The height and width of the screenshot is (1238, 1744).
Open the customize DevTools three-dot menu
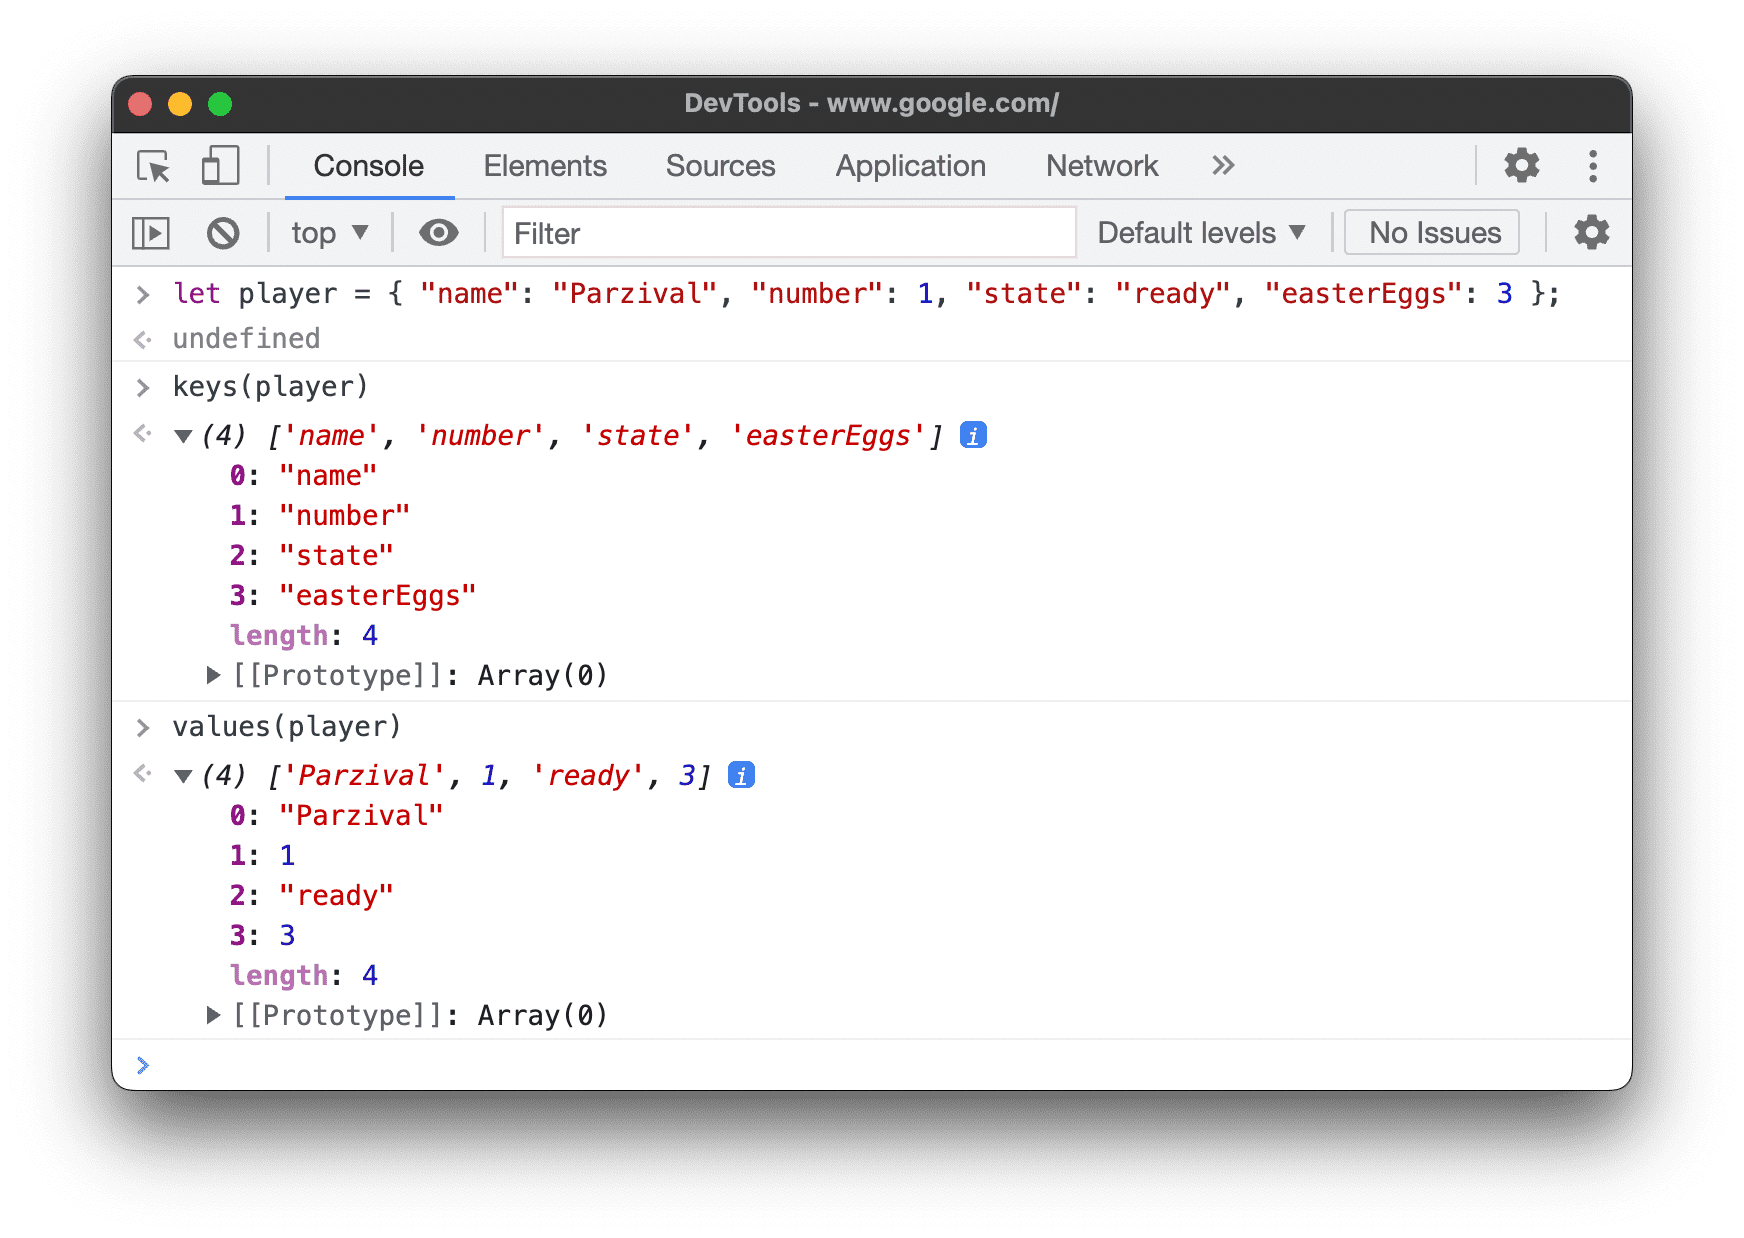click(x=1592, y=166)
